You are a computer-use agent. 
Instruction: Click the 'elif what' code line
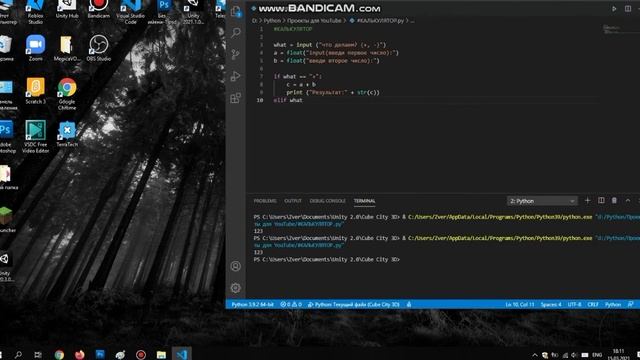(288, 100)
